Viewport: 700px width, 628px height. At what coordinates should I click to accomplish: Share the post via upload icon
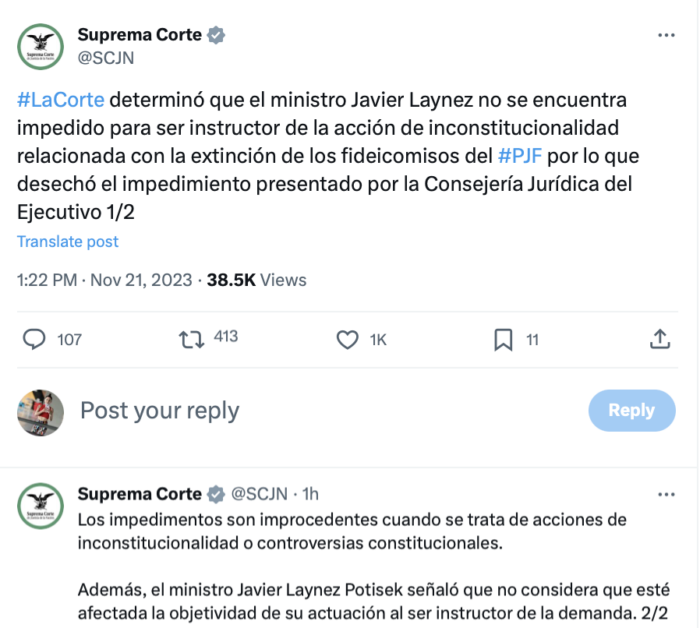point(660,340)
